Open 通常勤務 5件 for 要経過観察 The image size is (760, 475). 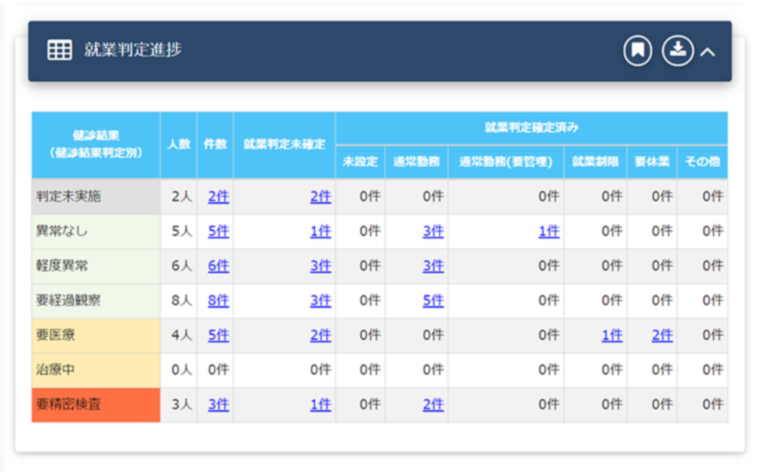[433, 301]
